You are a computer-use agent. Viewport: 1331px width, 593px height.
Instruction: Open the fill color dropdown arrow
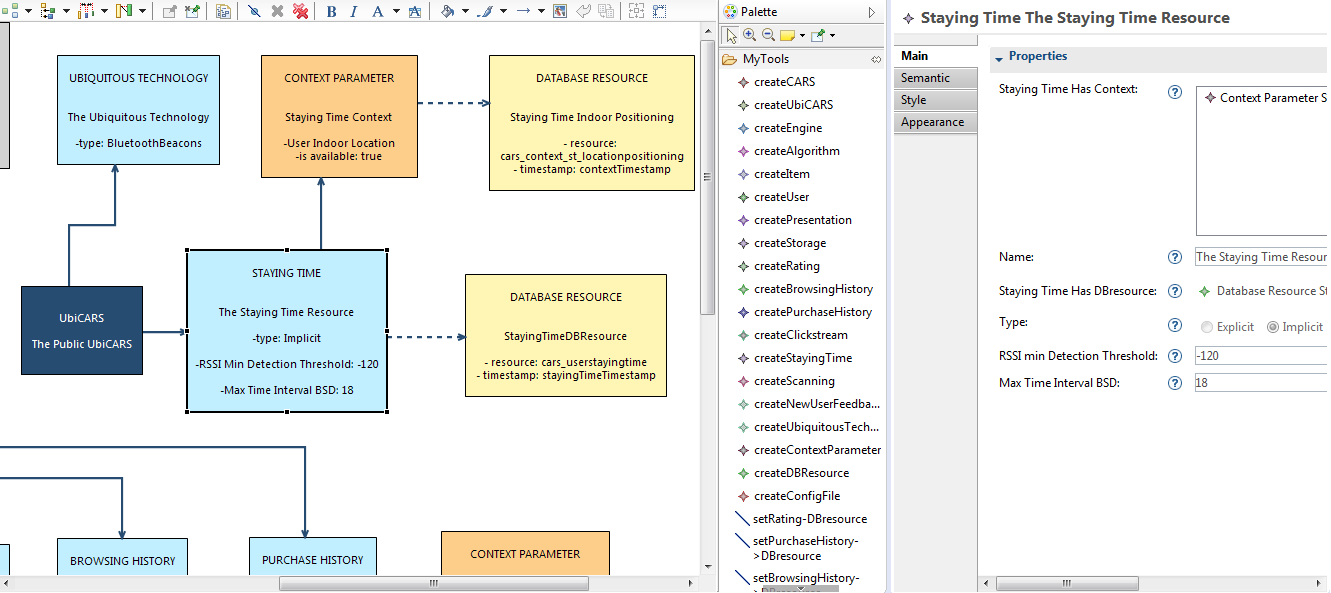coord(465,11)
